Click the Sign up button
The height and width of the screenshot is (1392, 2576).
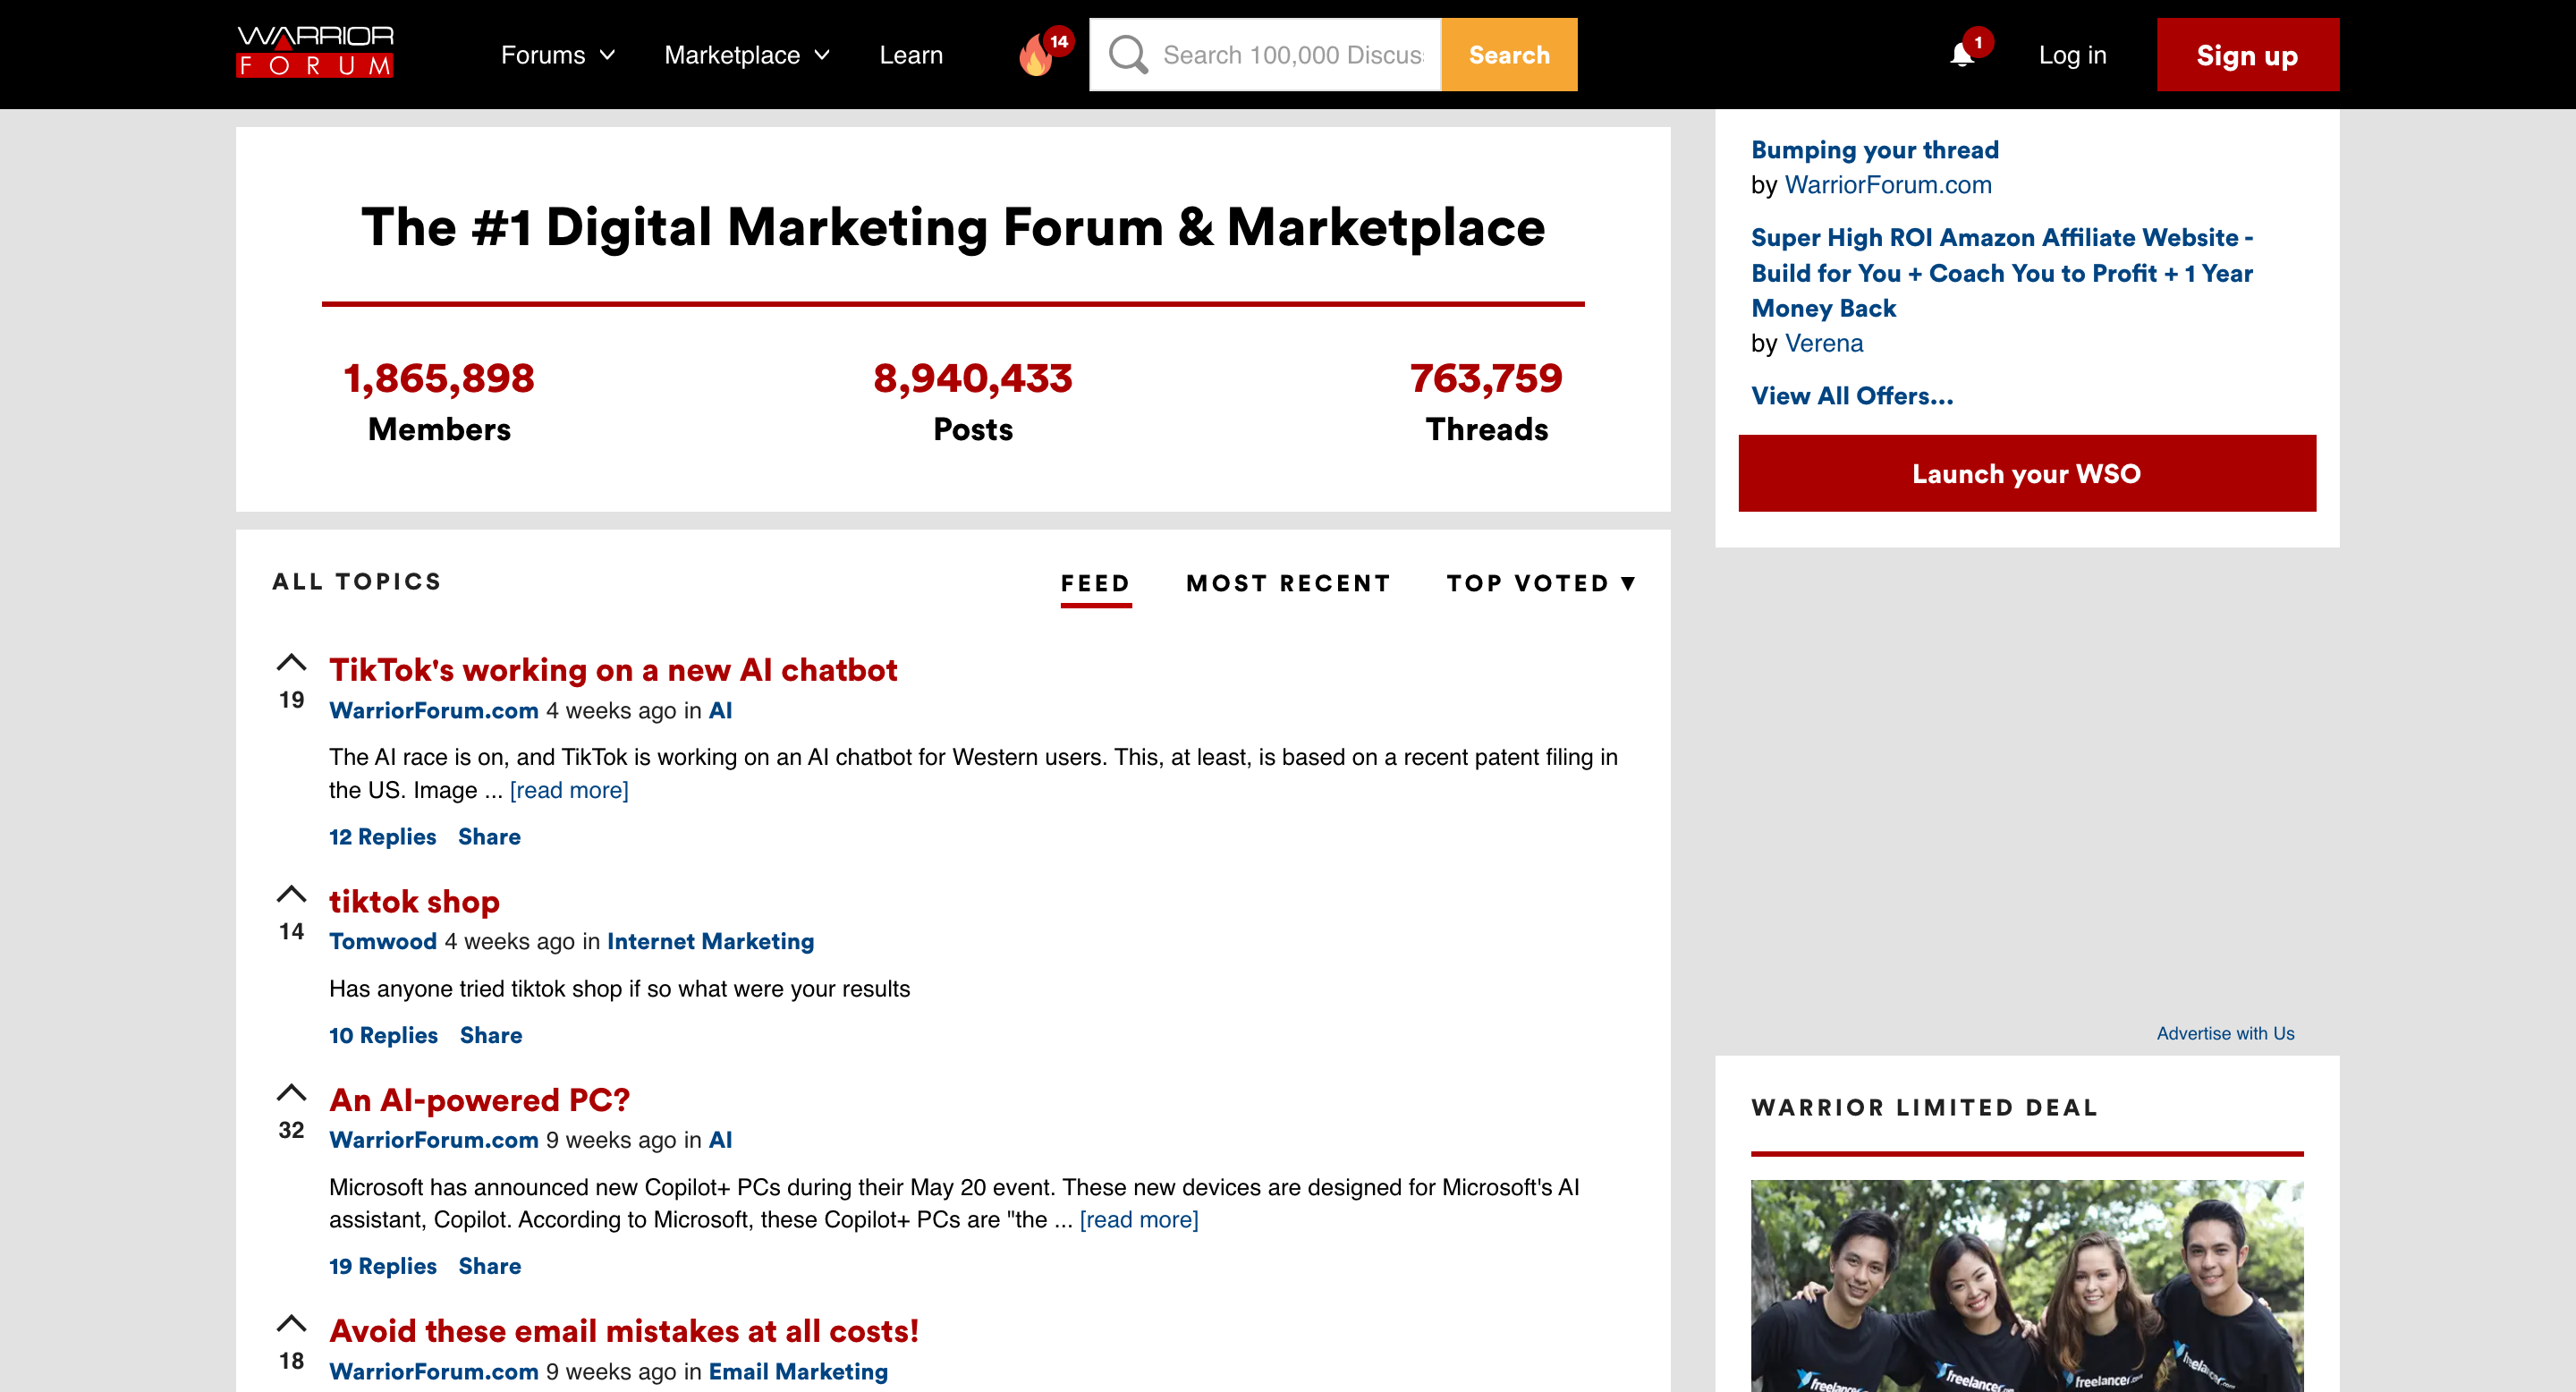[x=2246, y=55]
